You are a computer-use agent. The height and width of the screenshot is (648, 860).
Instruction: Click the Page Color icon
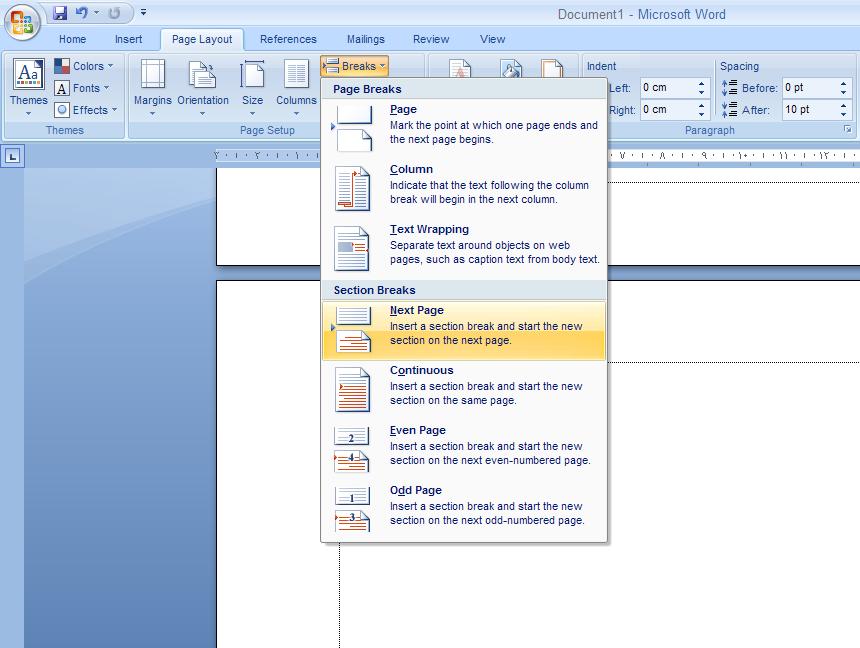click(511, 68)
